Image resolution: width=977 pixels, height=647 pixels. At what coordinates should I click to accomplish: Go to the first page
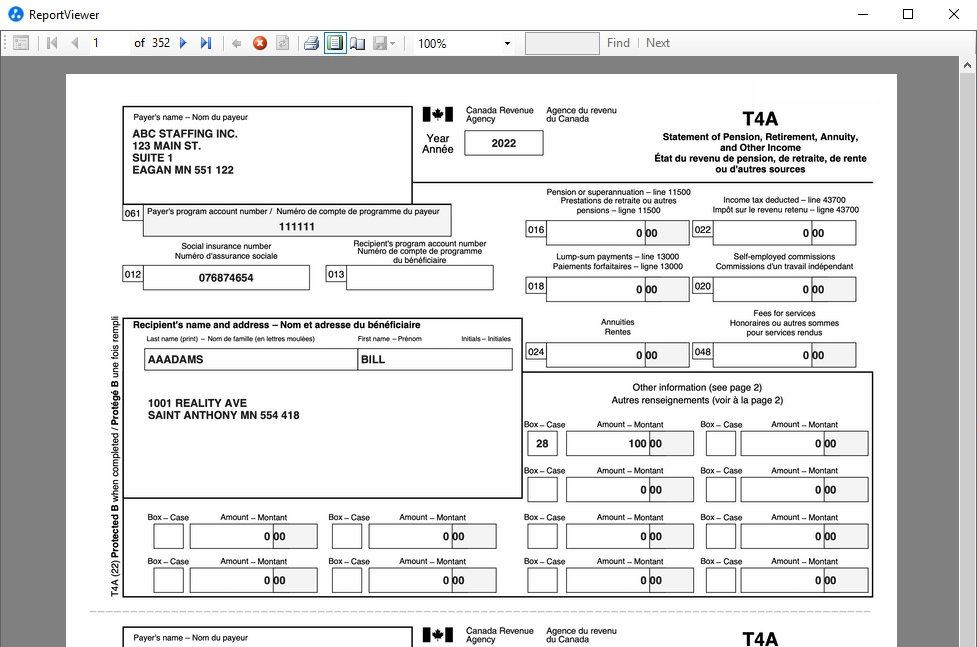pos(52,43)
